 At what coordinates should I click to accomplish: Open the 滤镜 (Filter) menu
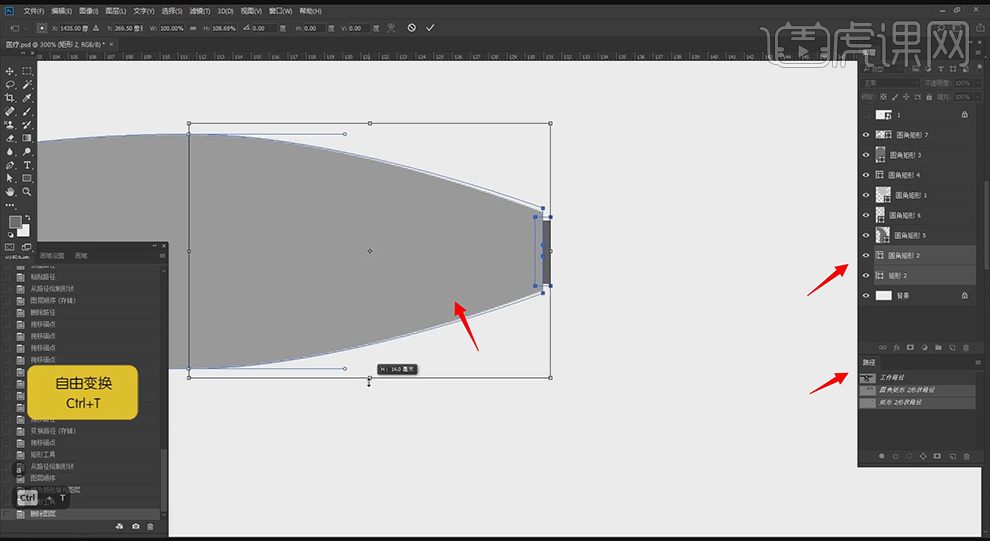tap(200, 11)
